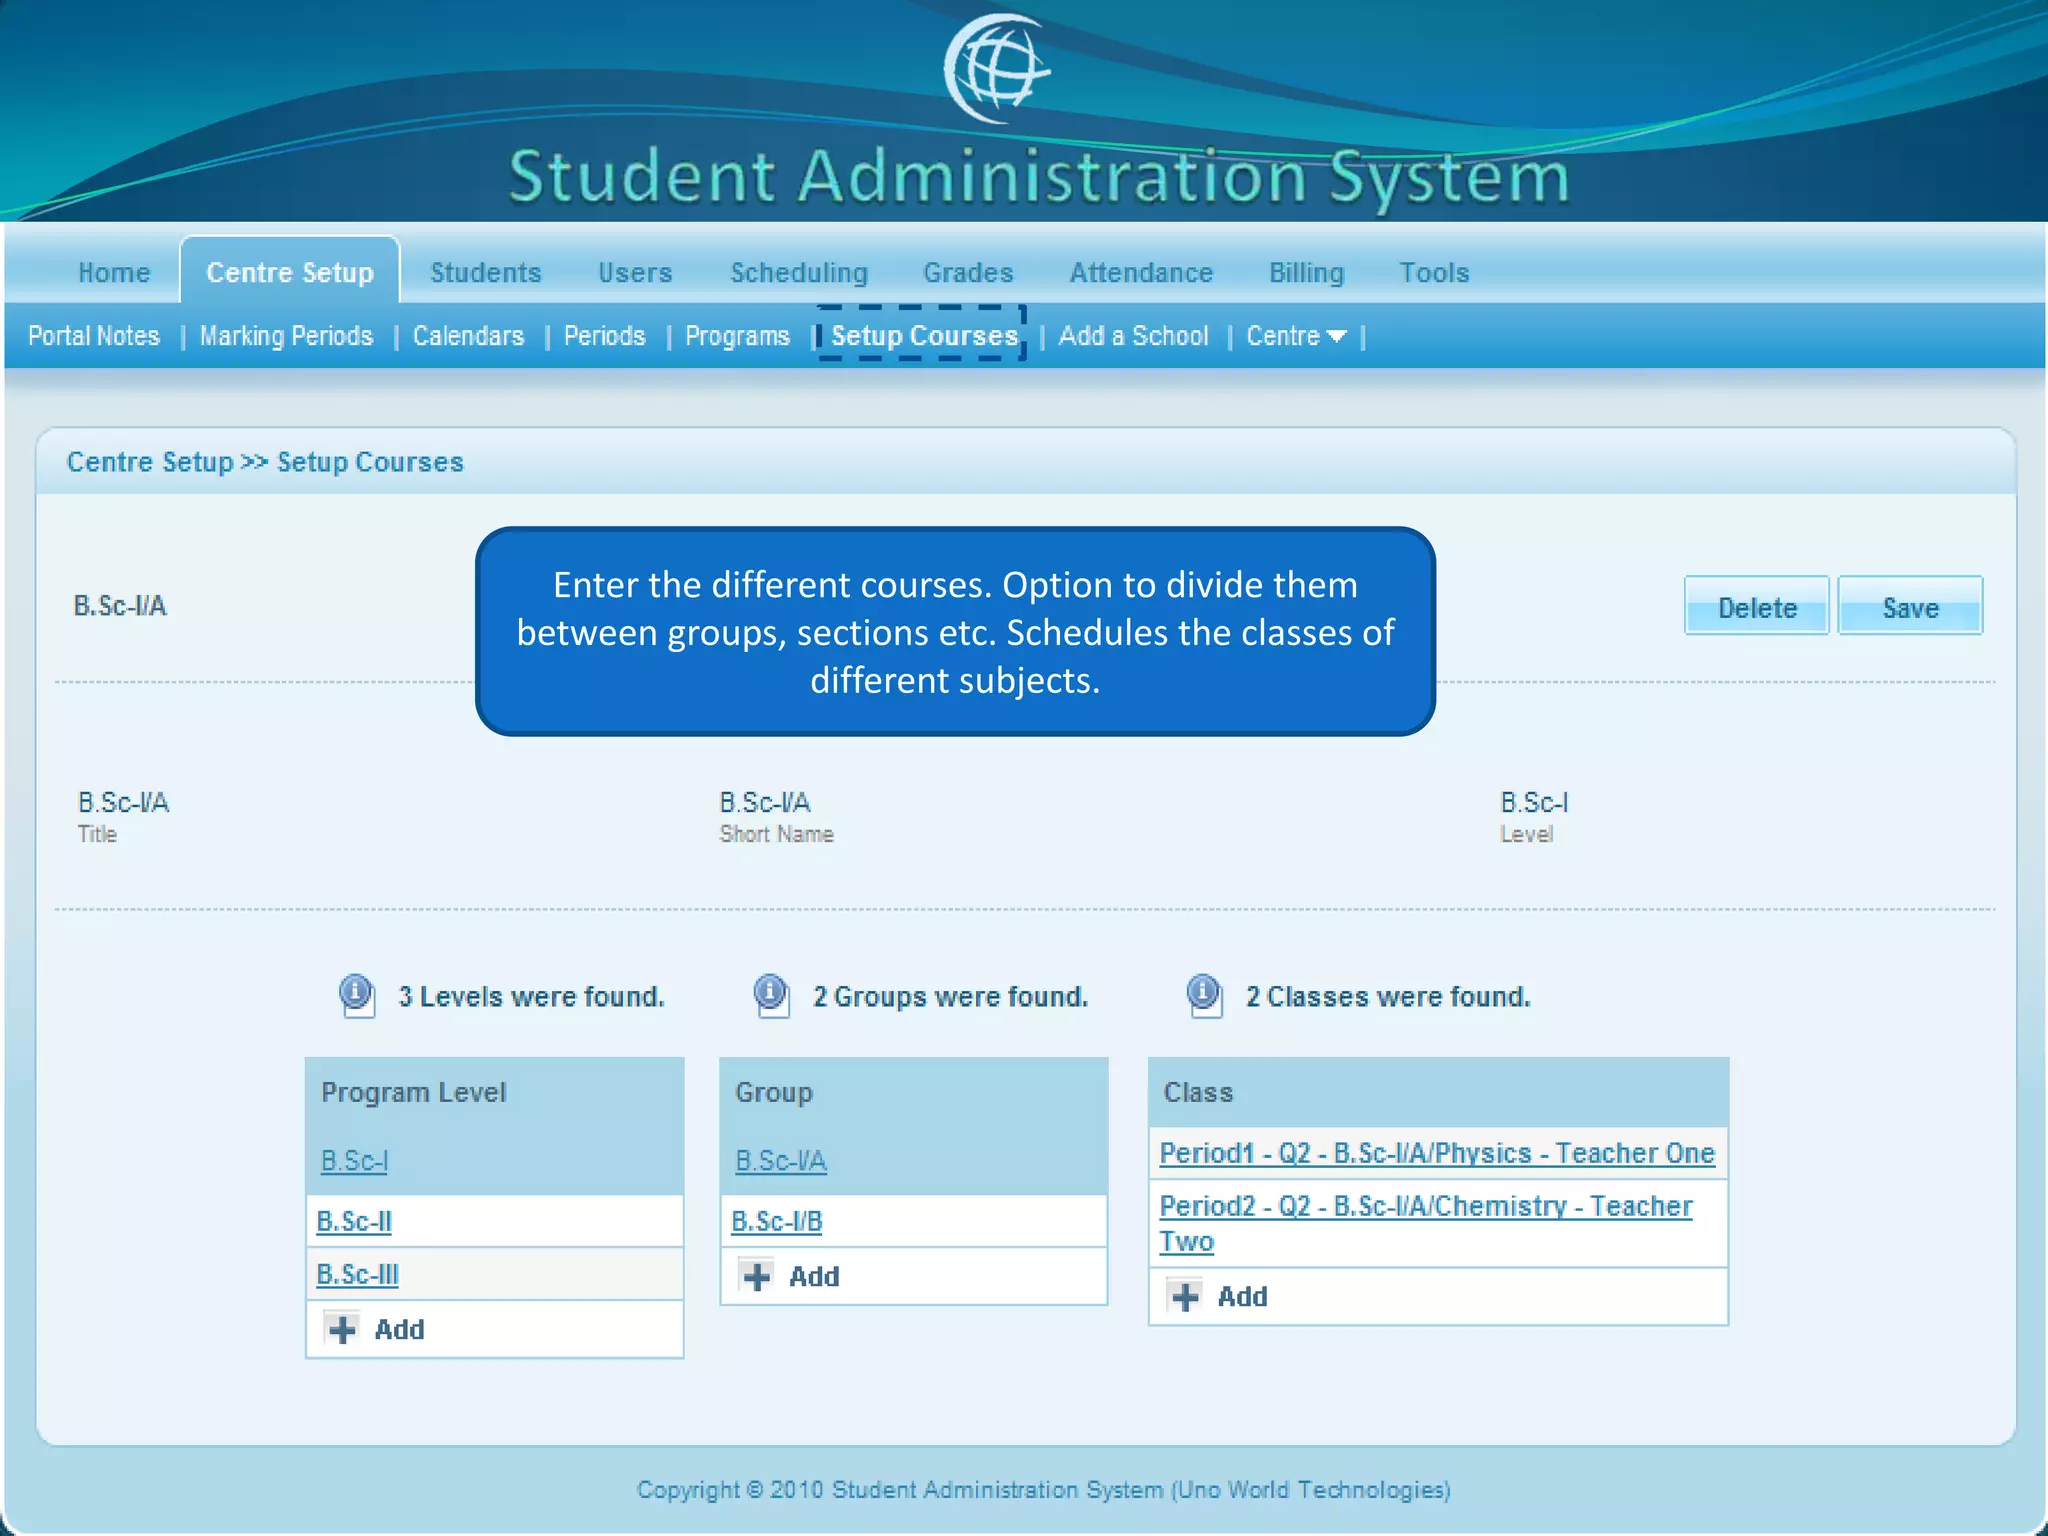This screenshot has width=2048, height=1536.
Task: Click the Delete button
Action: click(x=1757, y=606)
